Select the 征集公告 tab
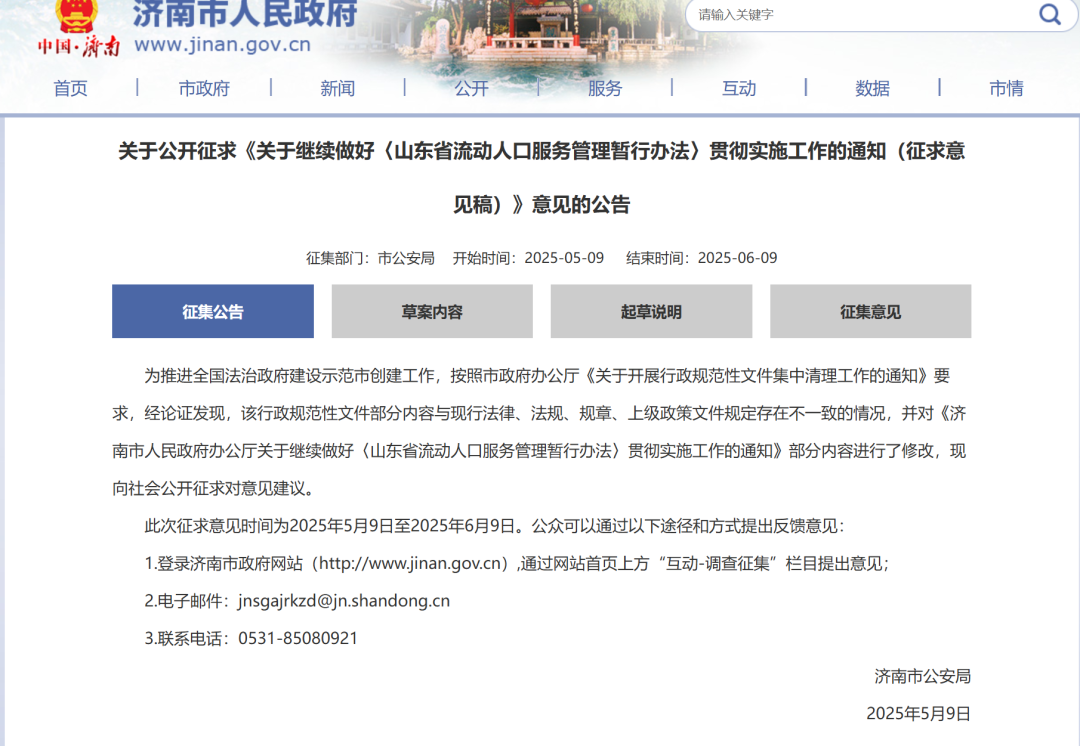 tap(213, 311)
